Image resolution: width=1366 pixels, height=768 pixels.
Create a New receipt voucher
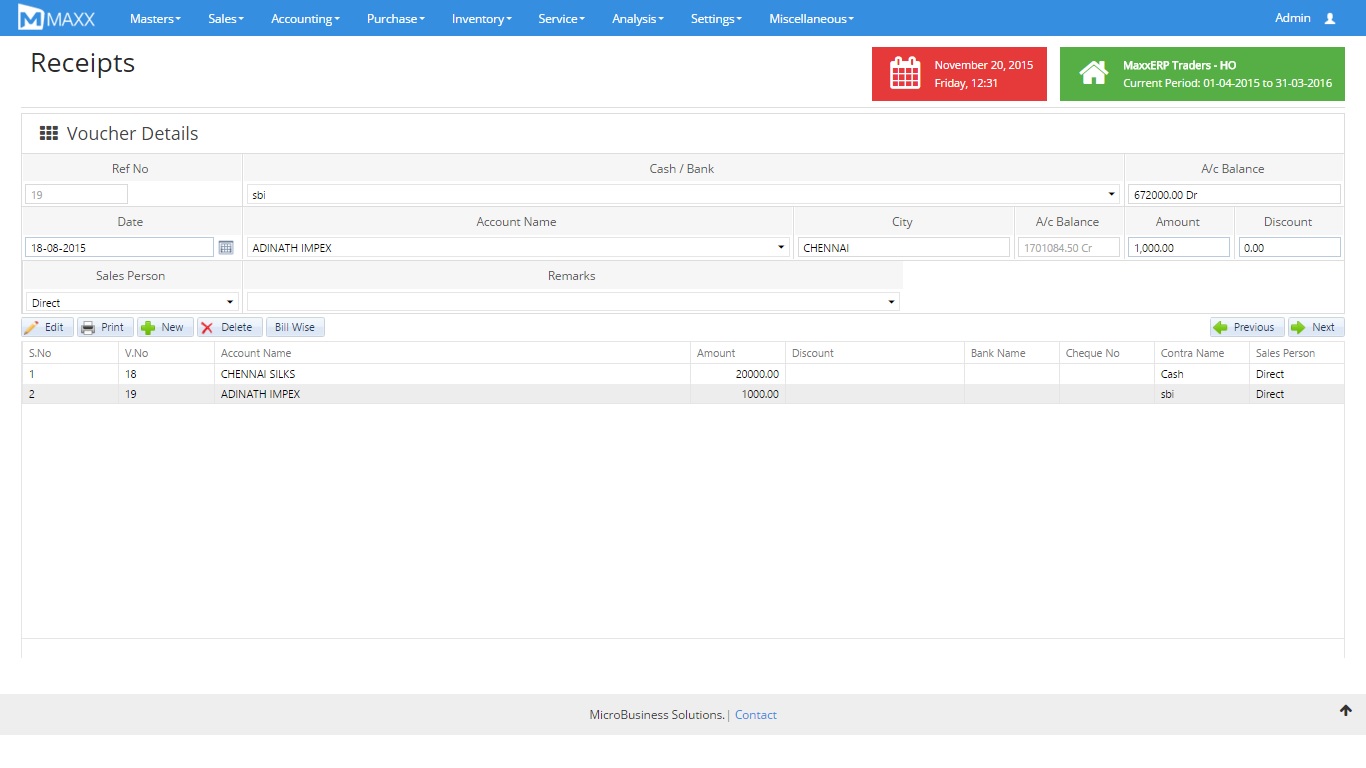pos(163,327)
